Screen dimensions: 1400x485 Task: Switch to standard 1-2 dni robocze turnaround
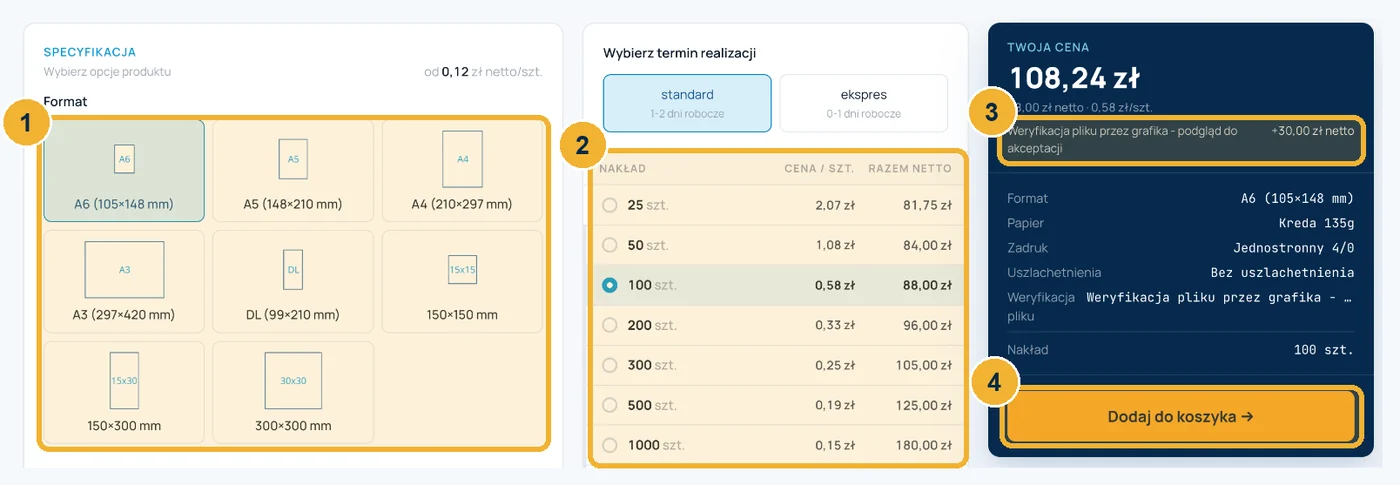tap(687, 103)
